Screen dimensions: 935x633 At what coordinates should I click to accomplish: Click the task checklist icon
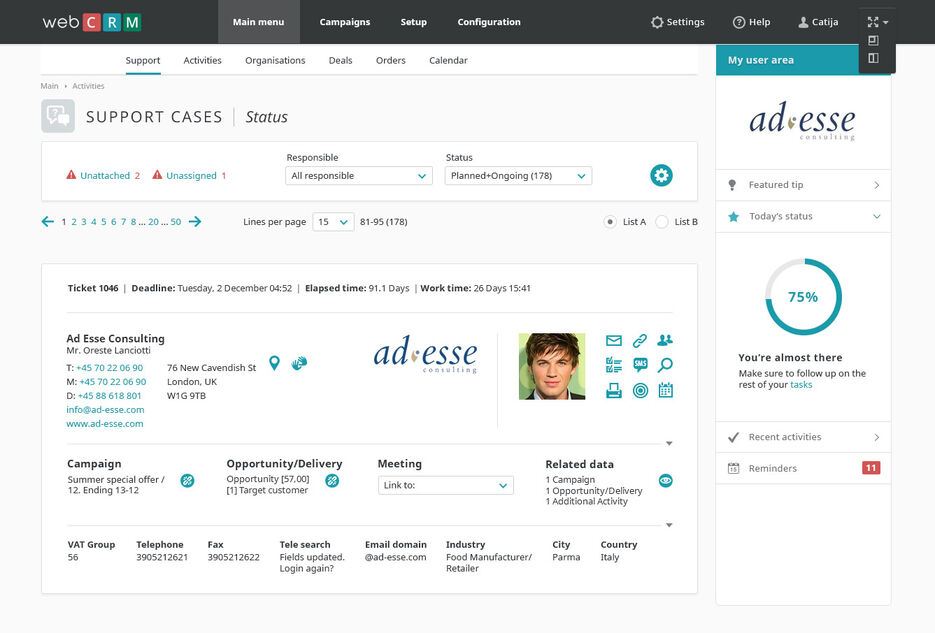click(x=614, y=365)
